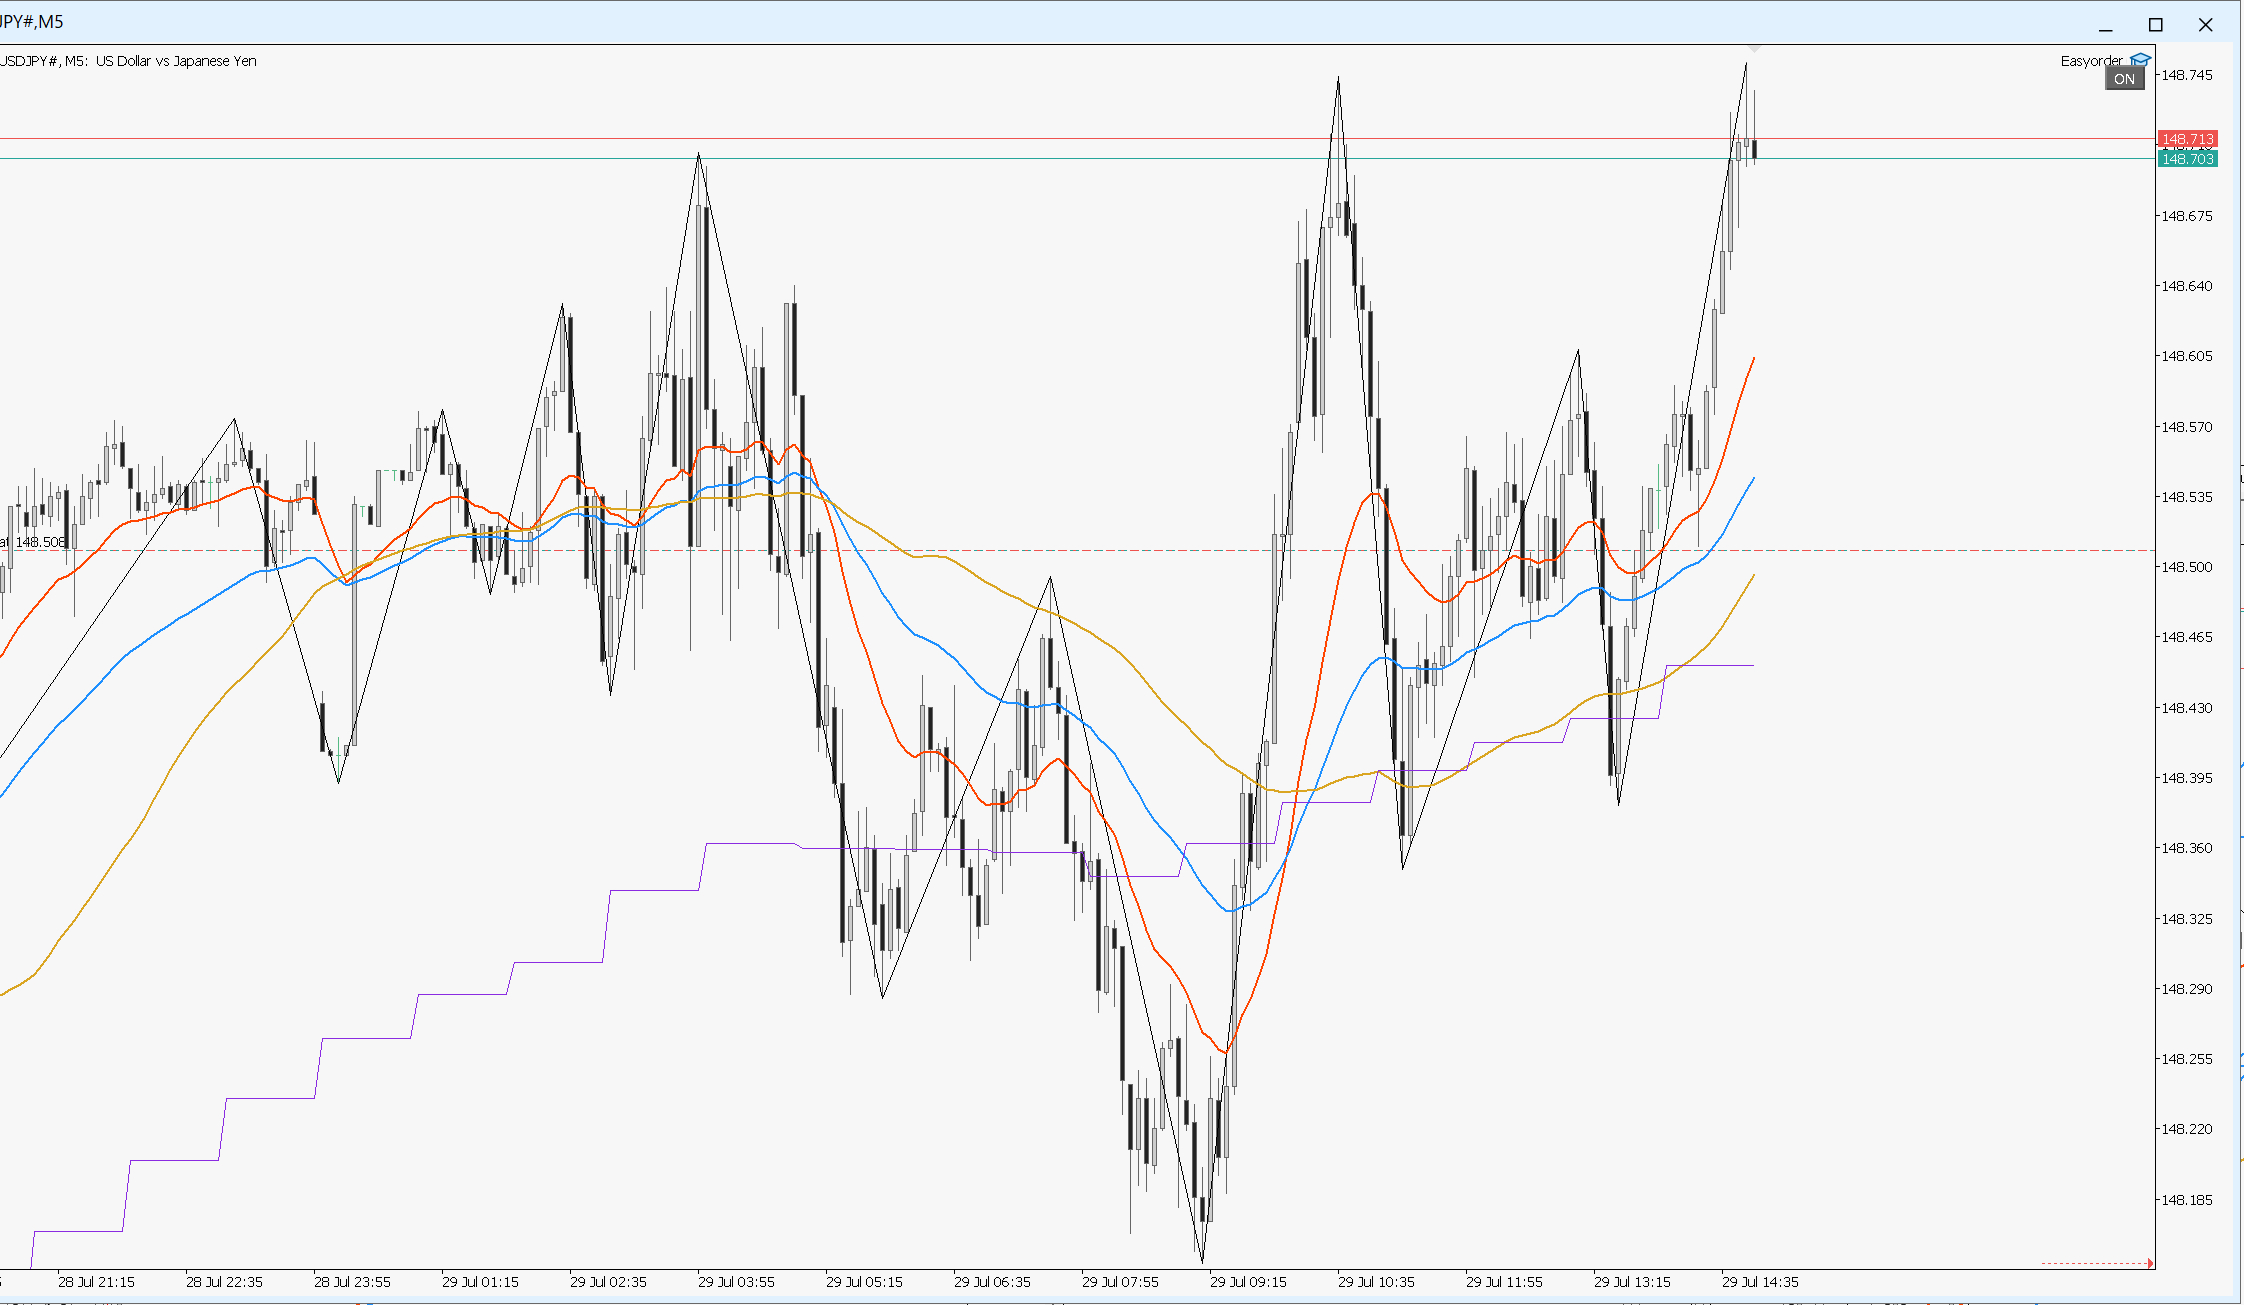Click the 148.185 price scale label

2187,1200
